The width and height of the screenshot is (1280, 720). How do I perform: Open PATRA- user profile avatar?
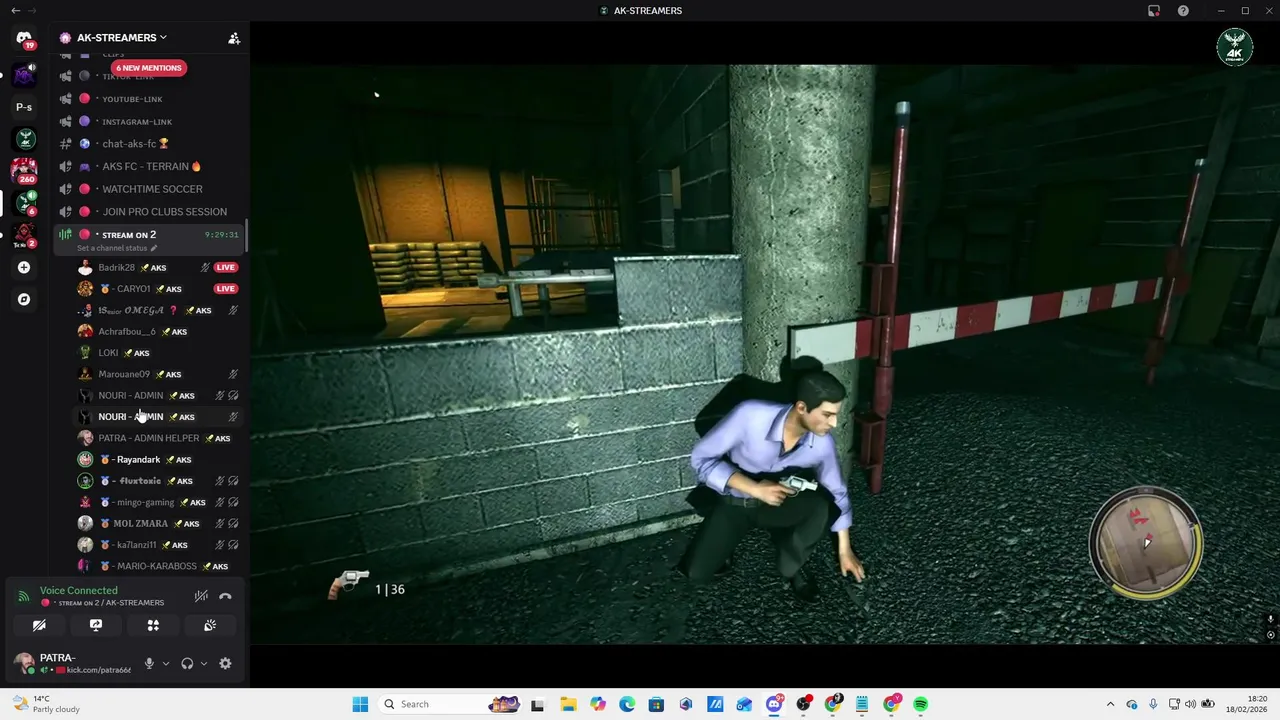(23, 663)
